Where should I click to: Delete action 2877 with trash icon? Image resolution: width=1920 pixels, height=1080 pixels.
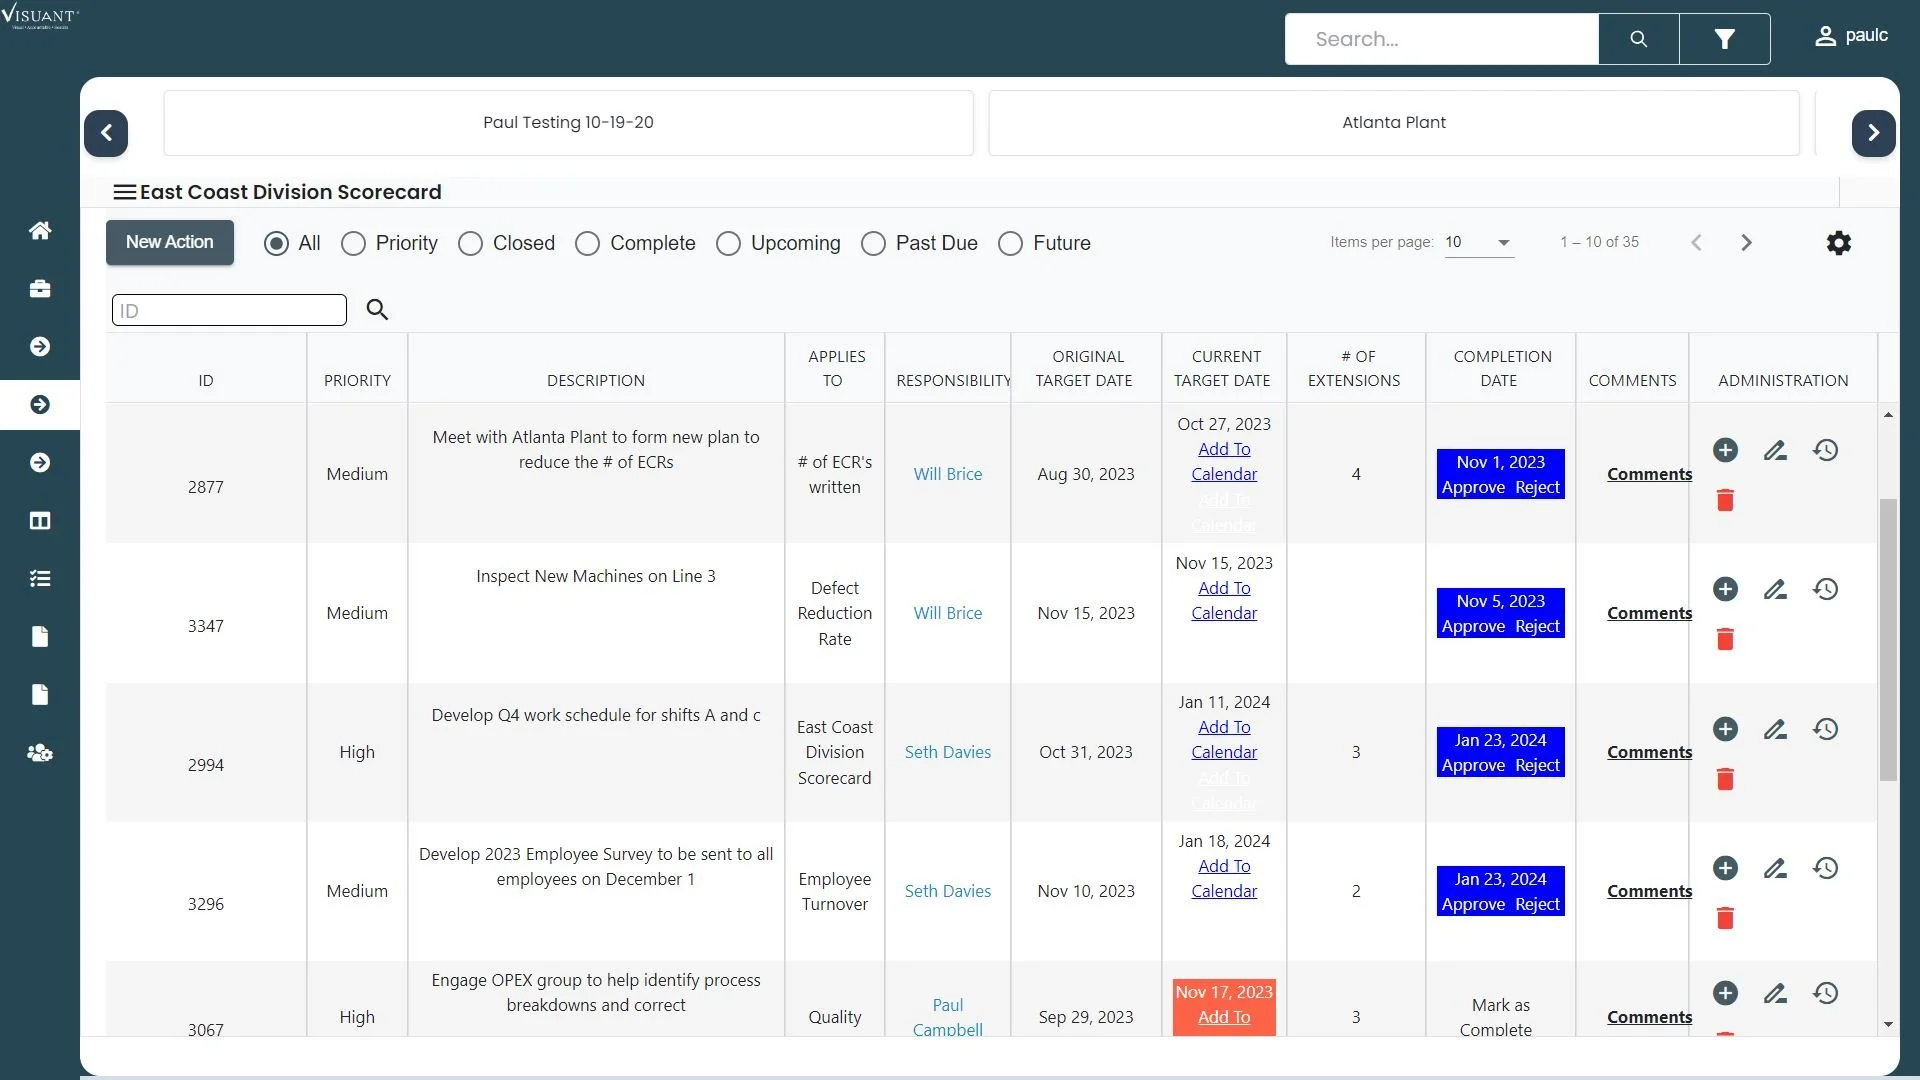pyautogui.click(x=1725, y=500)
